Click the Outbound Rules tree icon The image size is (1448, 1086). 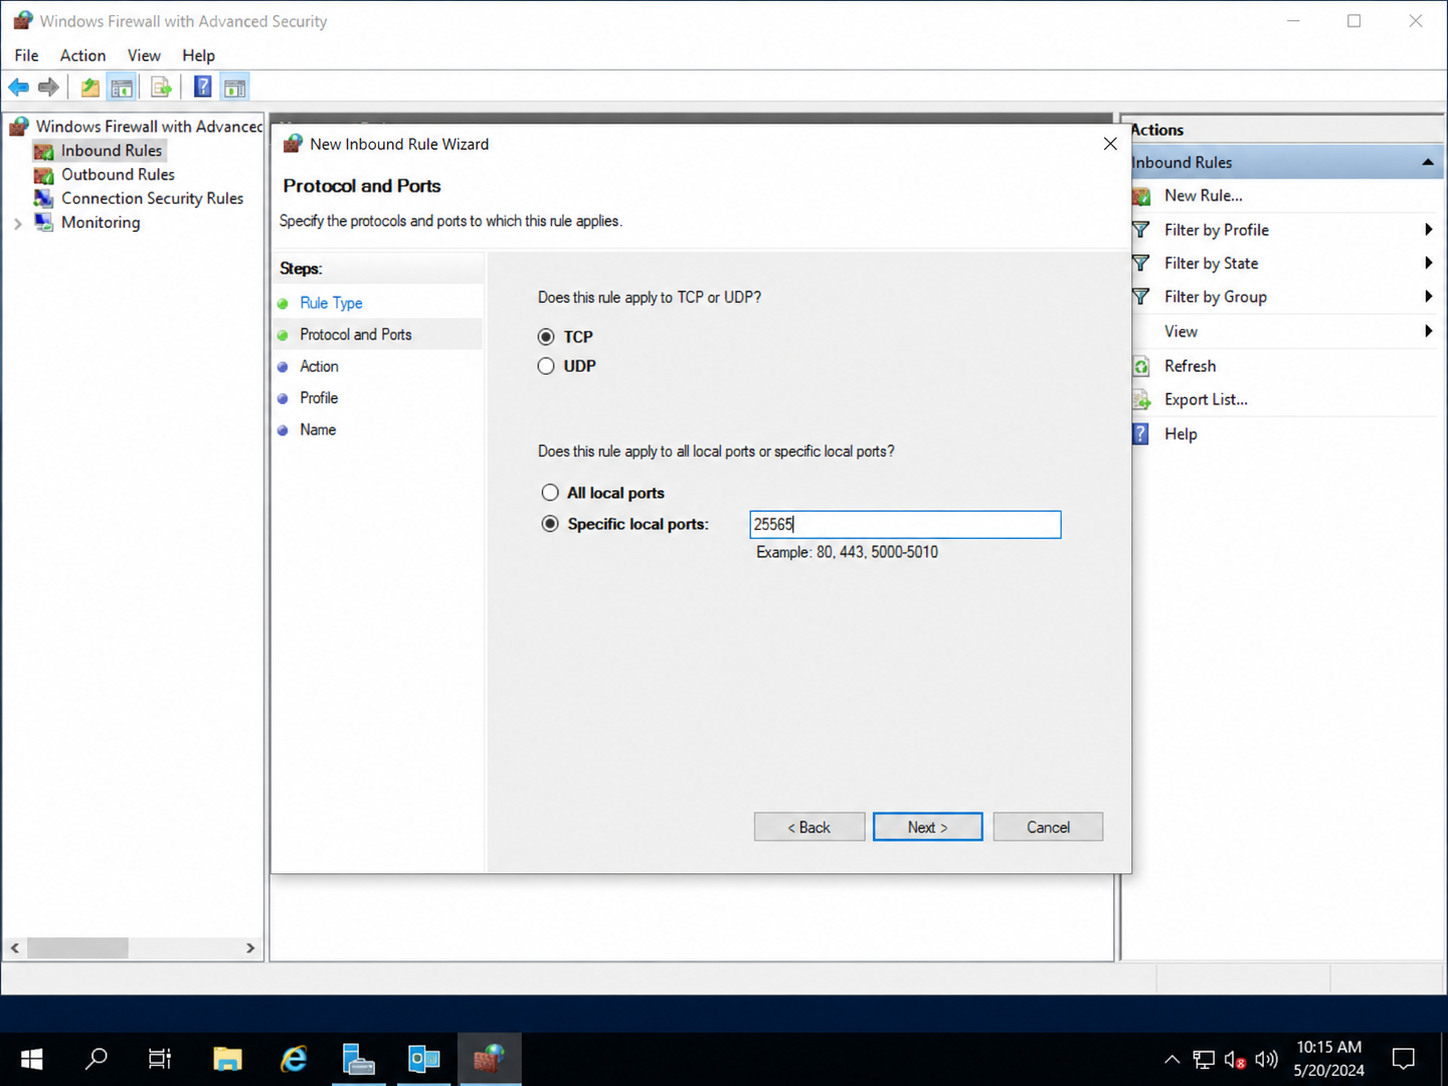[x=44, y=175]
